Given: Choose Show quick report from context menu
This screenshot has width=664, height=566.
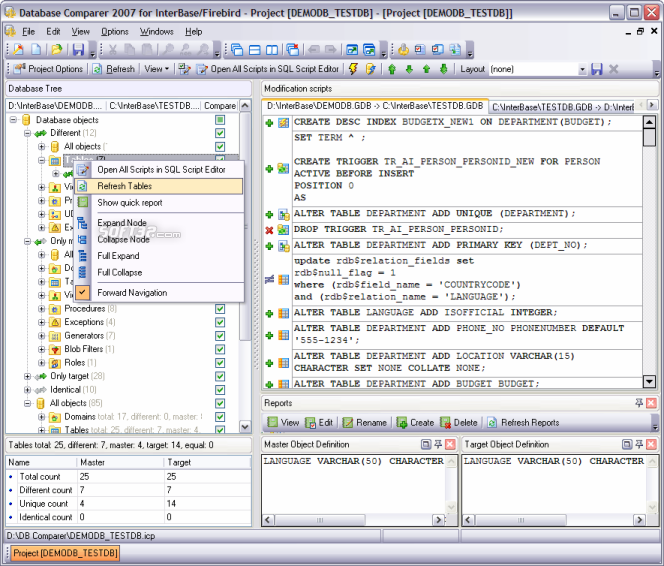Looking at the screenshot, I should coord(159,203).
